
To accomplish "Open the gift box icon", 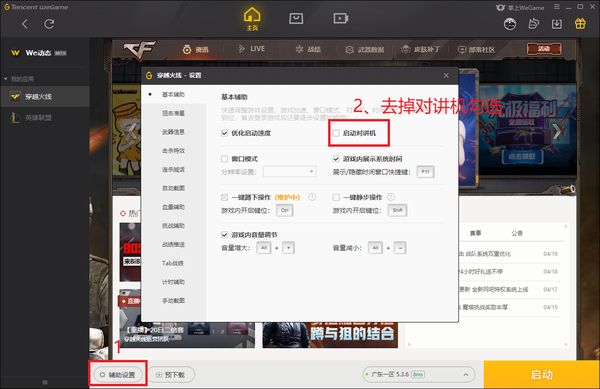I will pyautogui.click(x=580, y=24).
